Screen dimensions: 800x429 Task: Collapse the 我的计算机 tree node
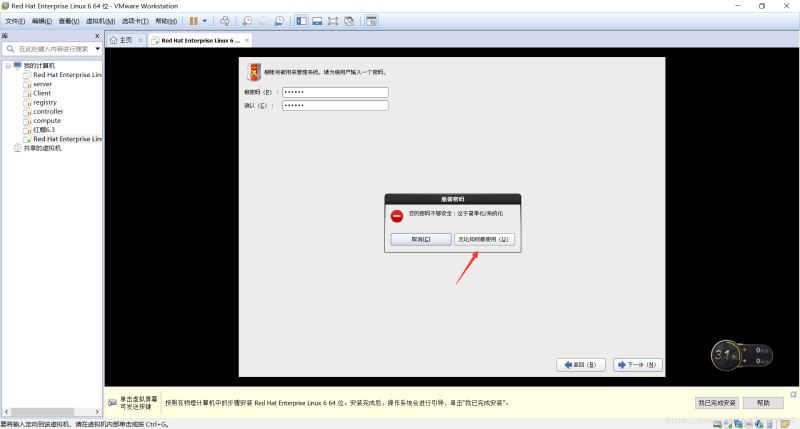(7, 65)
